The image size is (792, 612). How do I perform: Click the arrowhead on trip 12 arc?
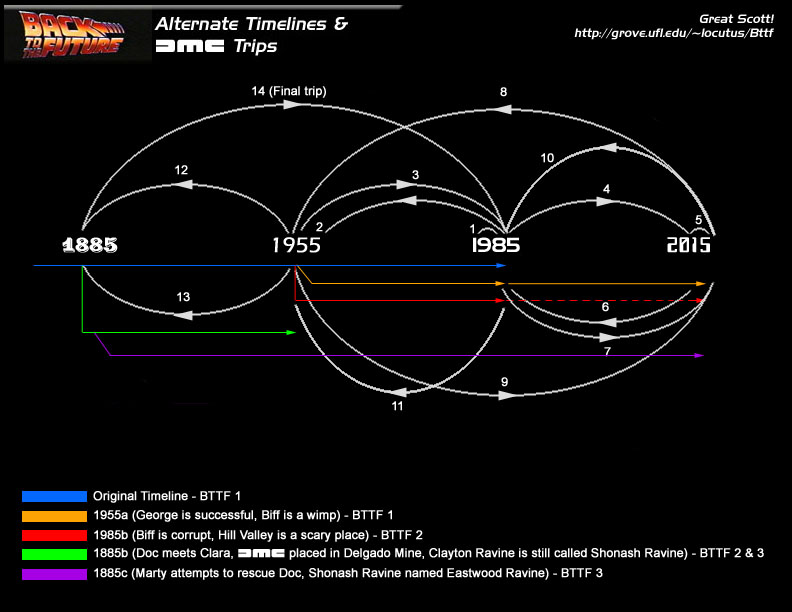pyautogui.click(x=183, y=185)
